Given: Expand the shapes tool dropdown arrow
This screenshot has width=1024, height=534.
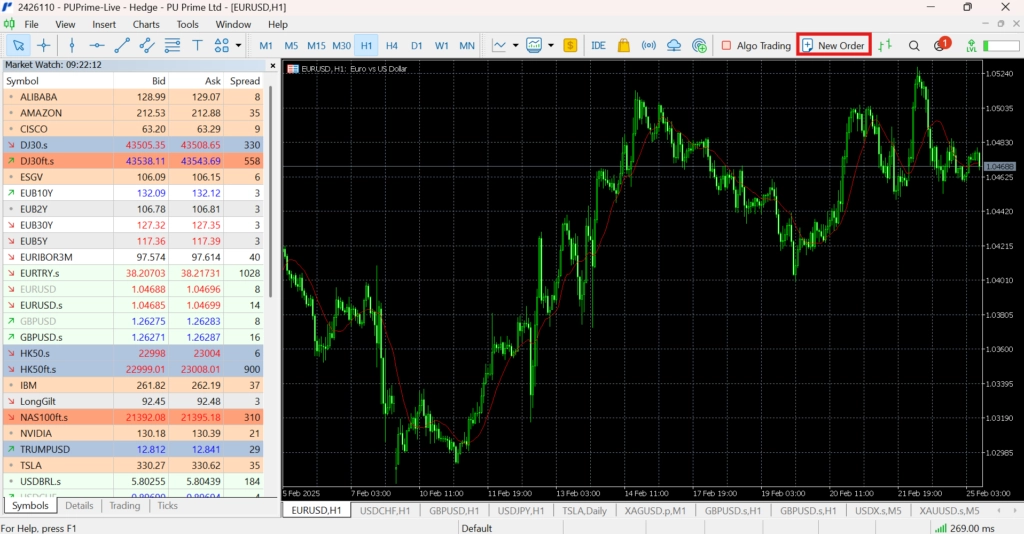Looking at the screenshot, I should point(238,46).
